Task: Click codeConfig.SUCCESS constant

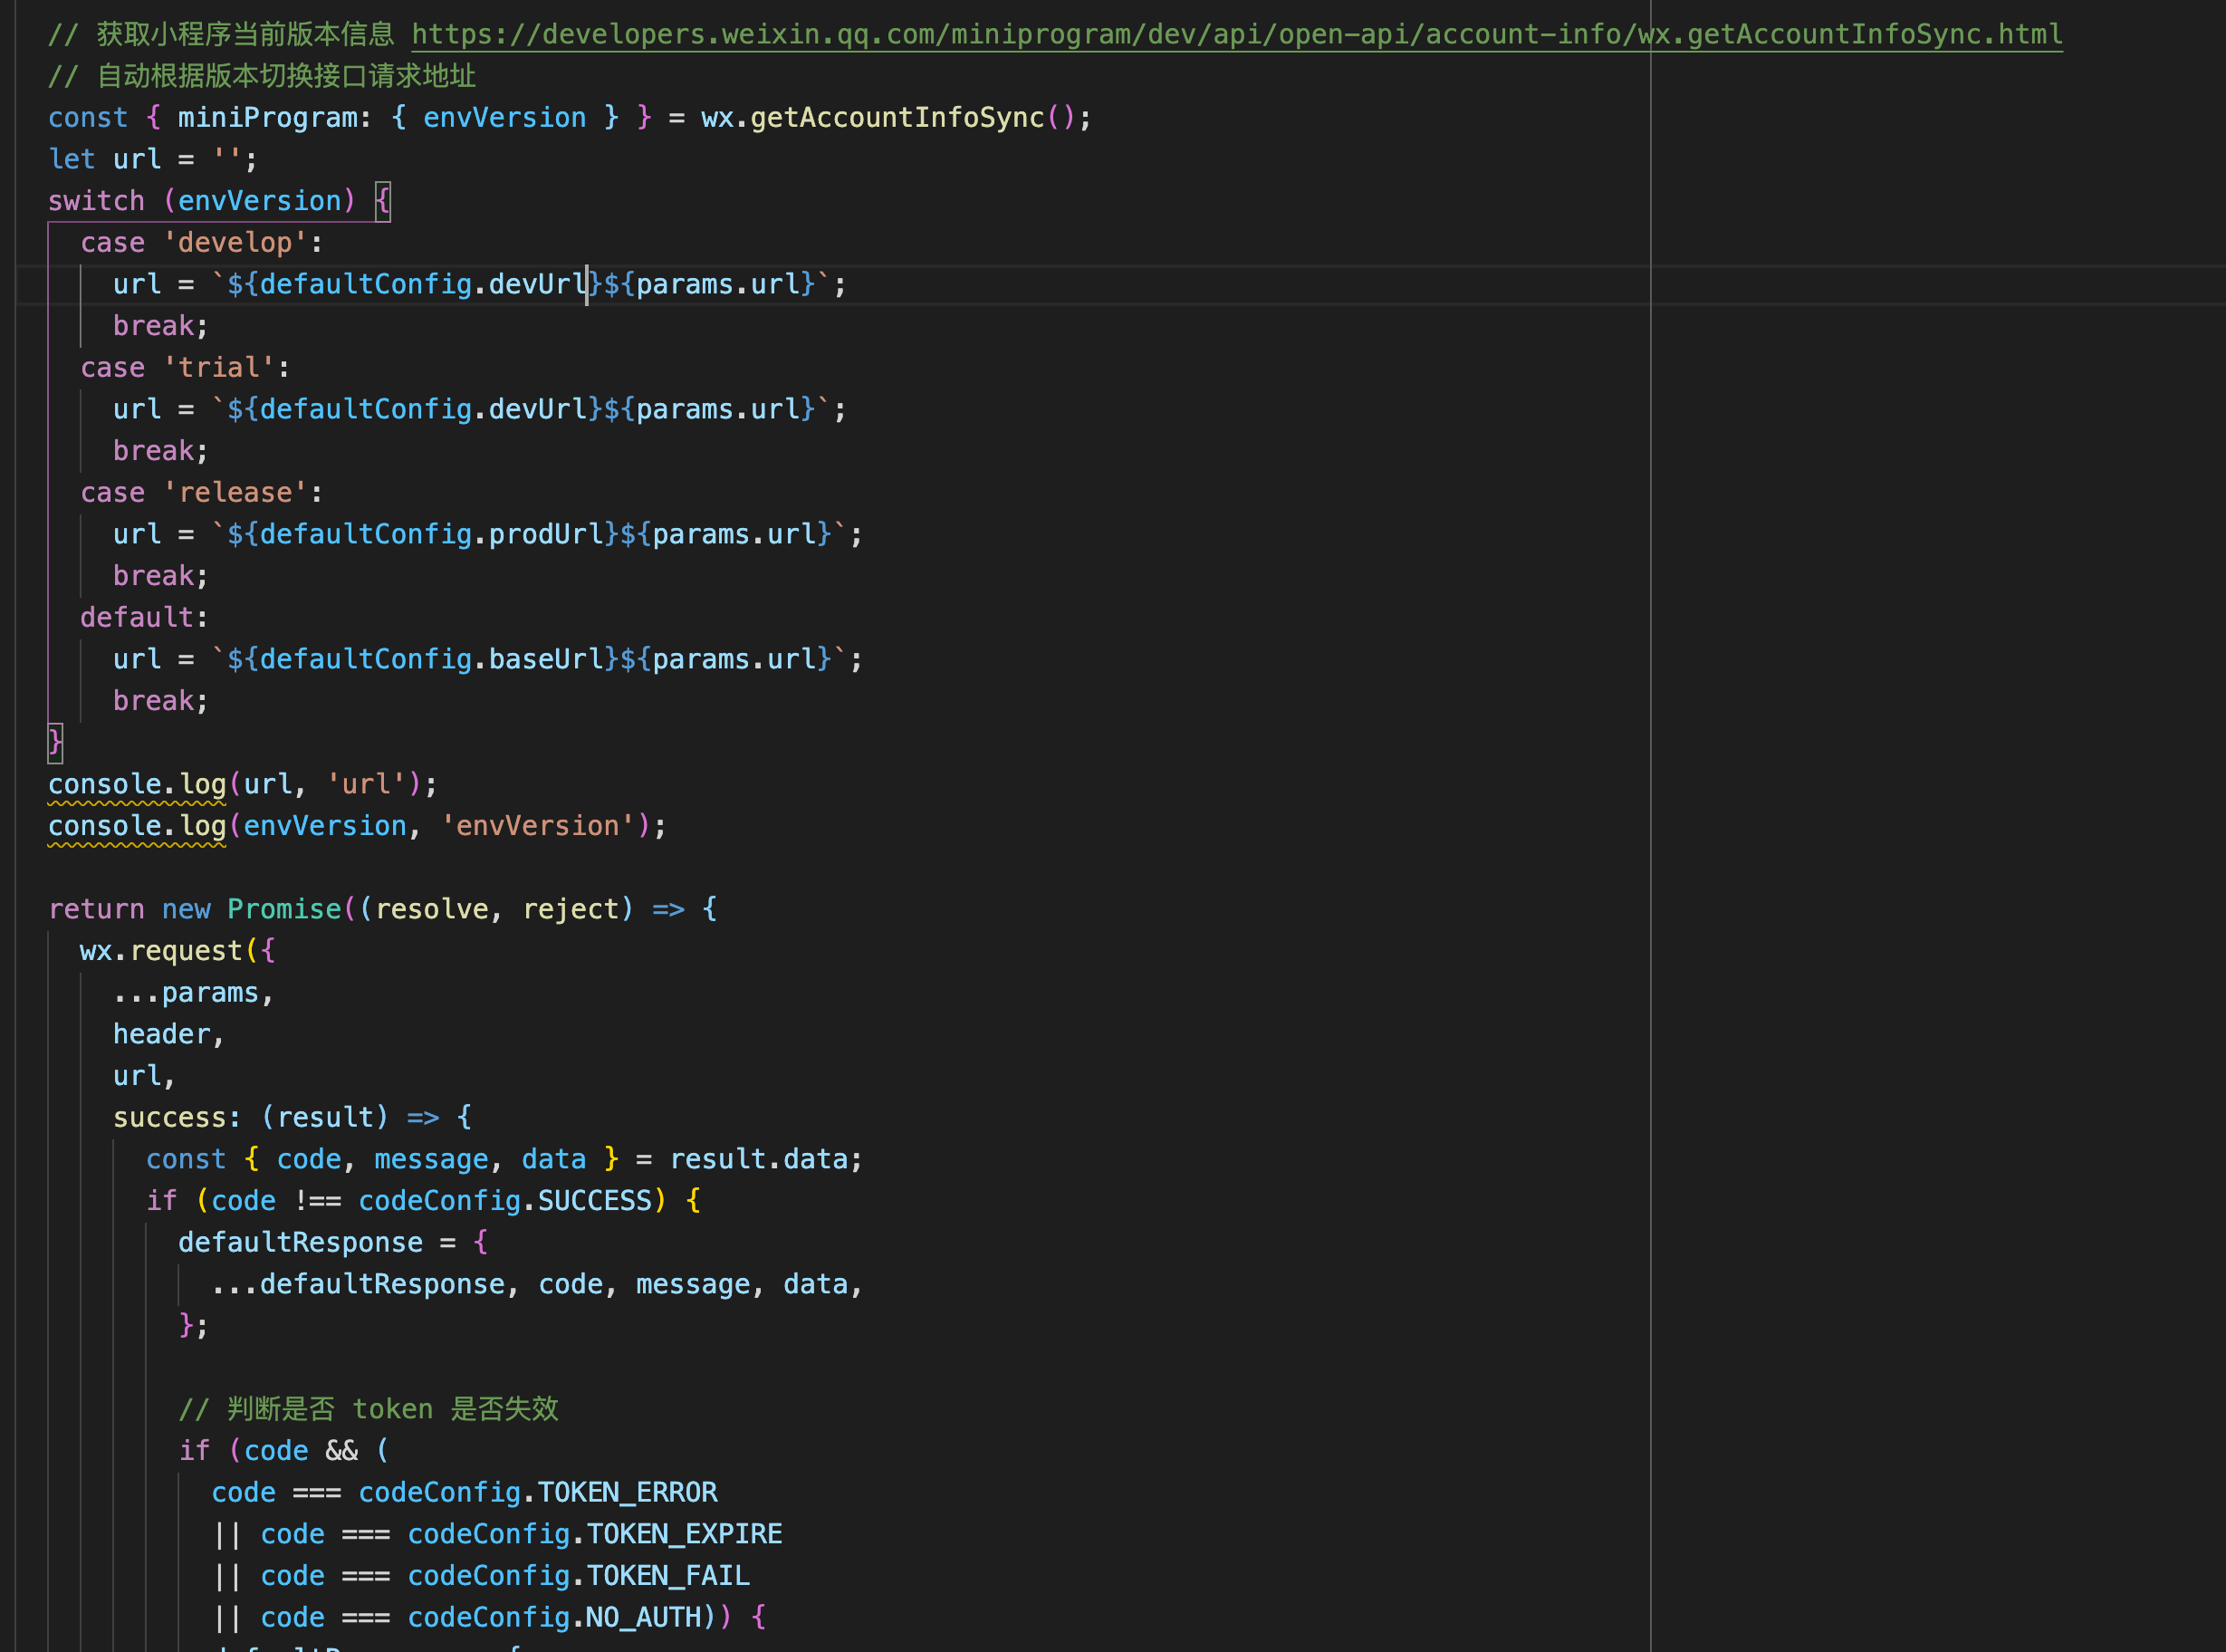Action: pyautogui.click(x=594, y=1201)
